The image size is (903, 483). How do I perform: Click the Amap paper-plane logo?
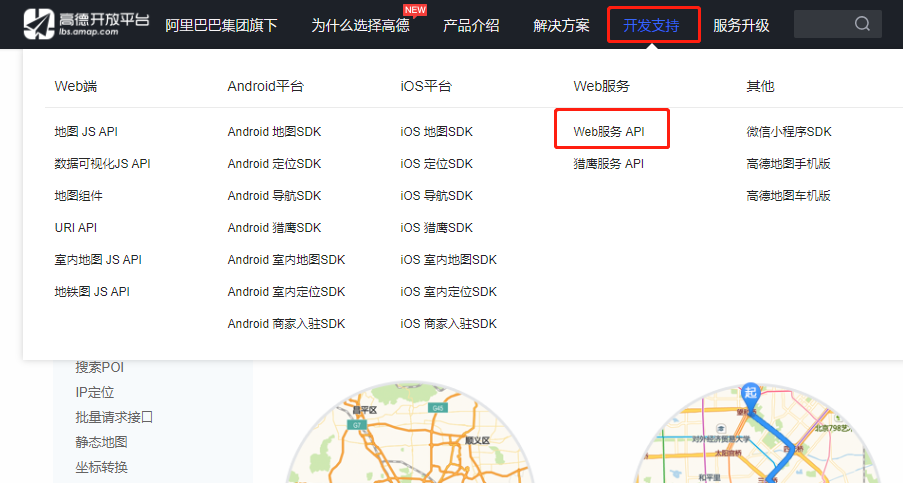pos(39,24)
